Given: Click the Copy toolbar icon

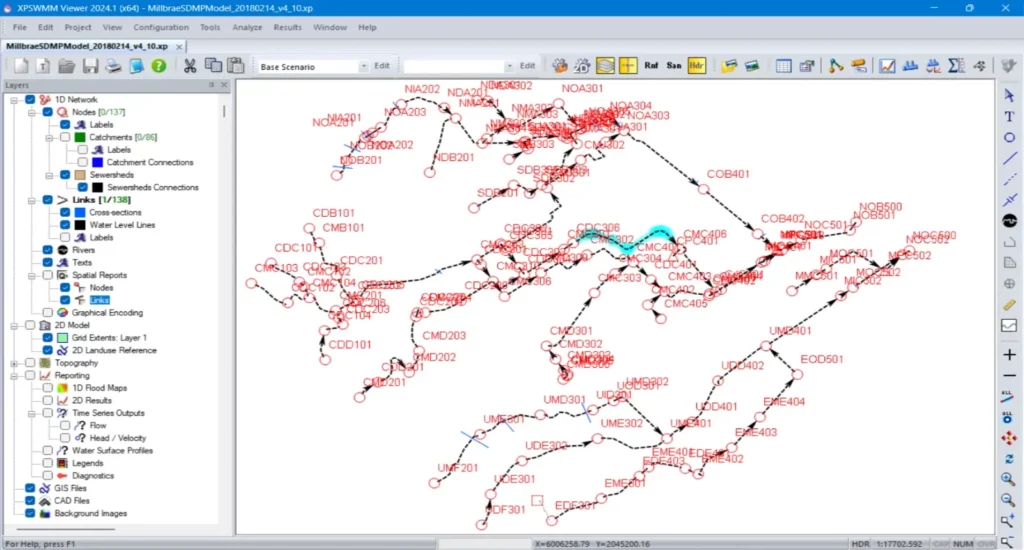Looking at the screenshot, I should click(213, 65).
